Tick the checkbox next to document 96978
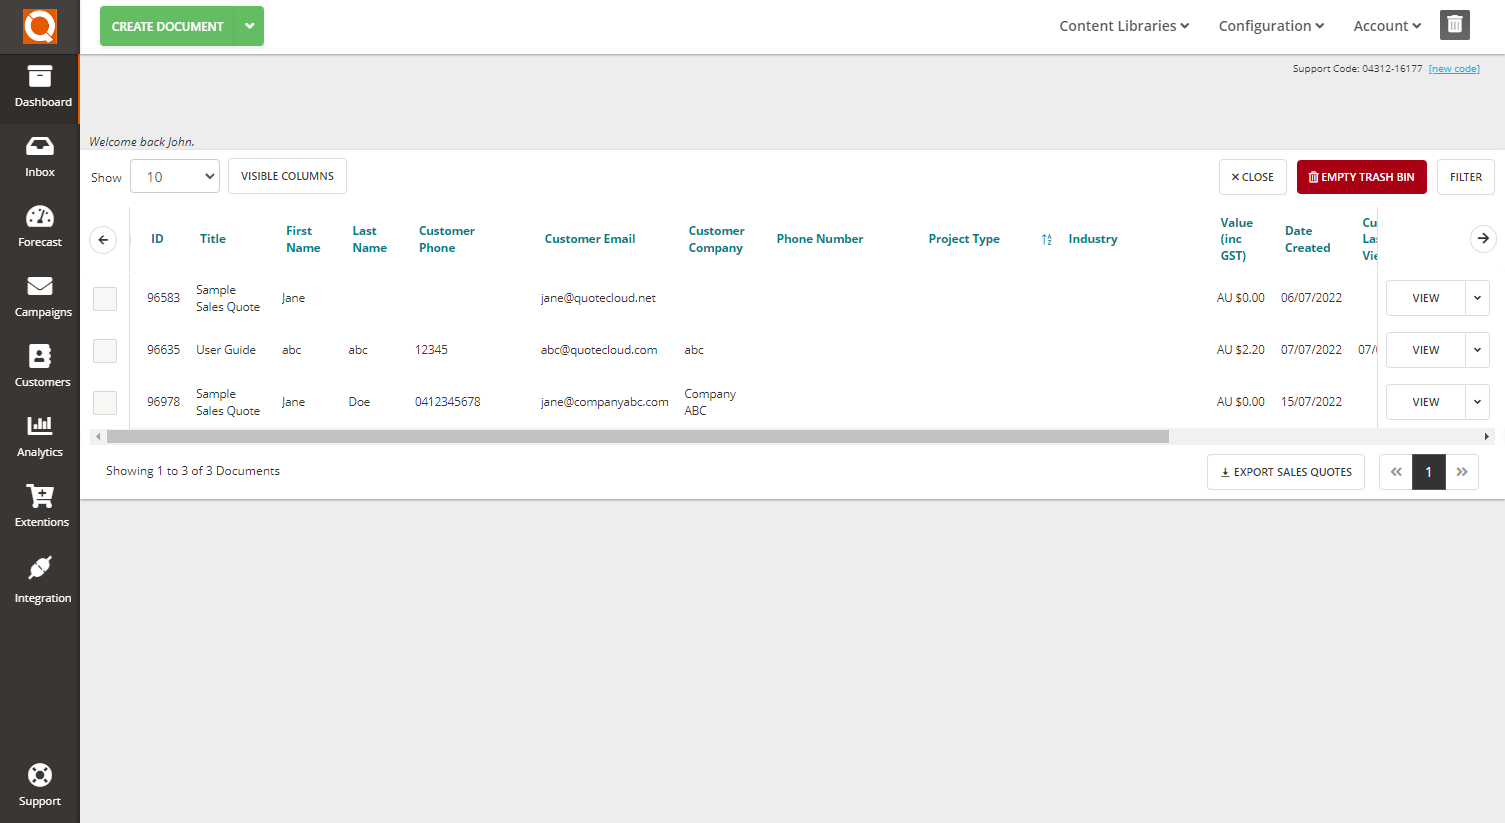Viewport: 1505px width, 823px height. (x=104, y=402)
